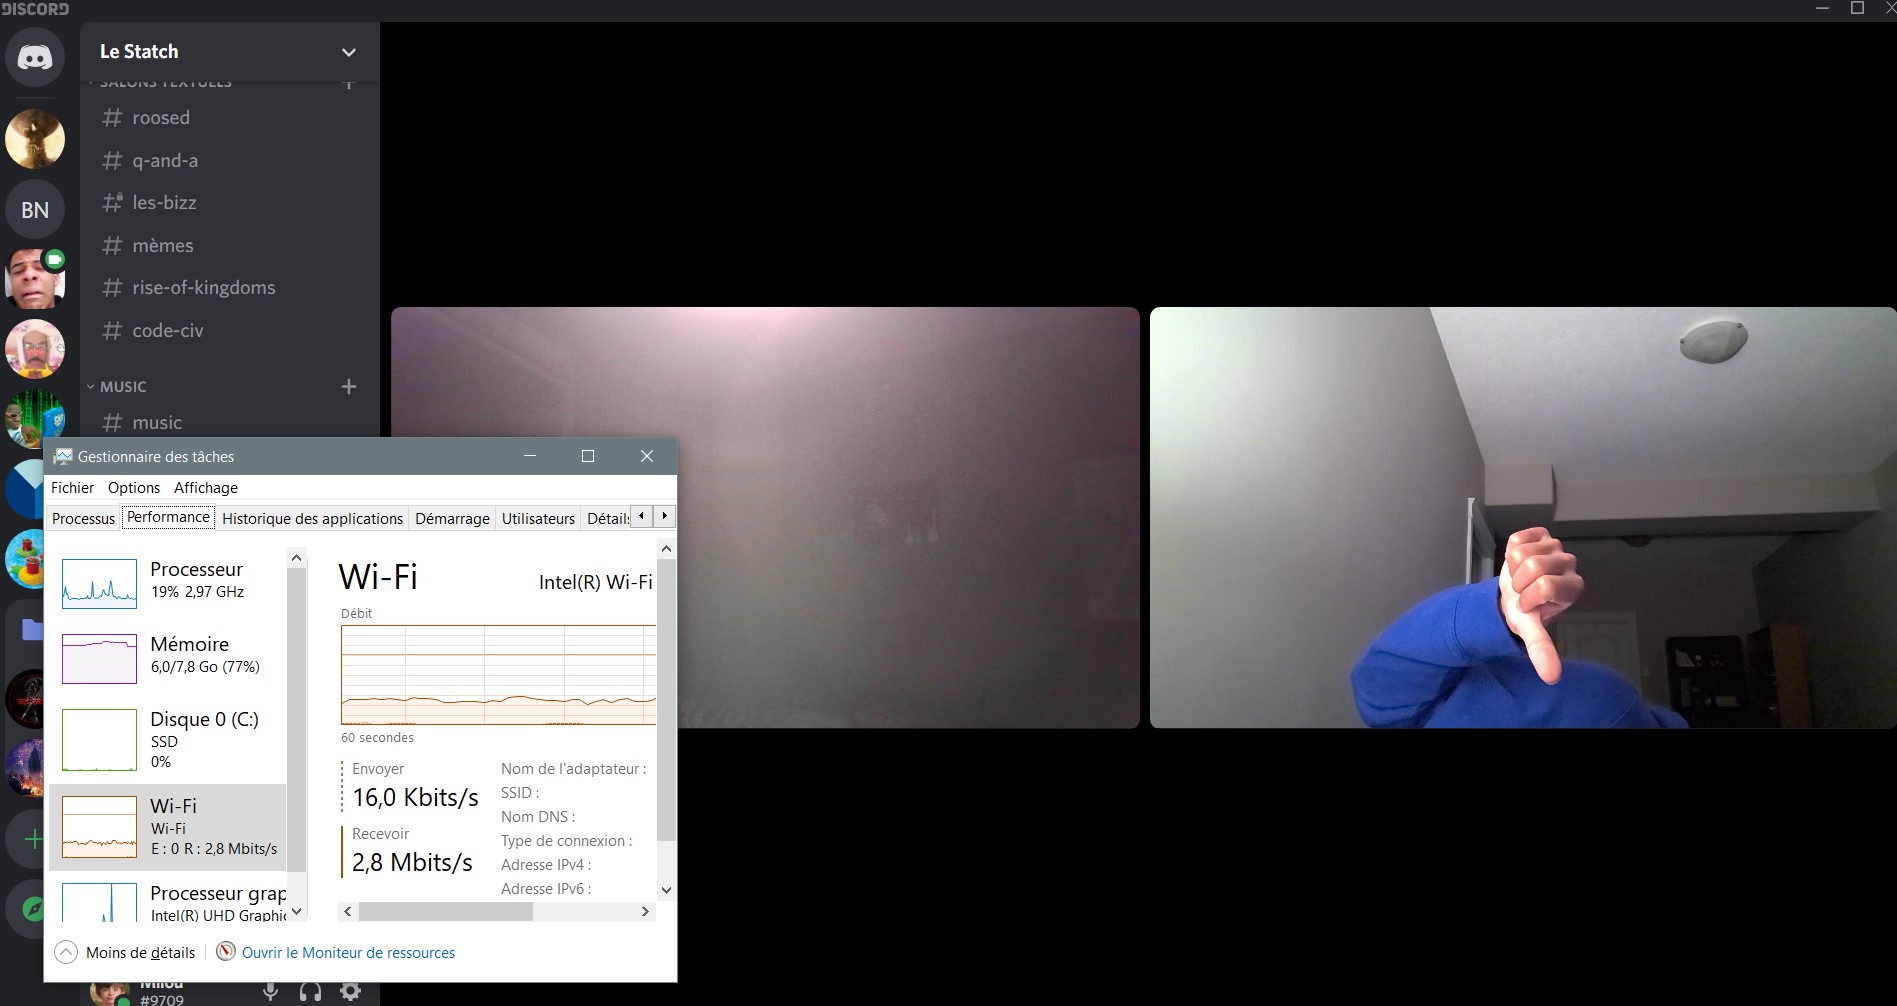Click Ouvrir le Moniteur de ressources link
Viewport: 1897px width, 1006px height.
(348, 953)
